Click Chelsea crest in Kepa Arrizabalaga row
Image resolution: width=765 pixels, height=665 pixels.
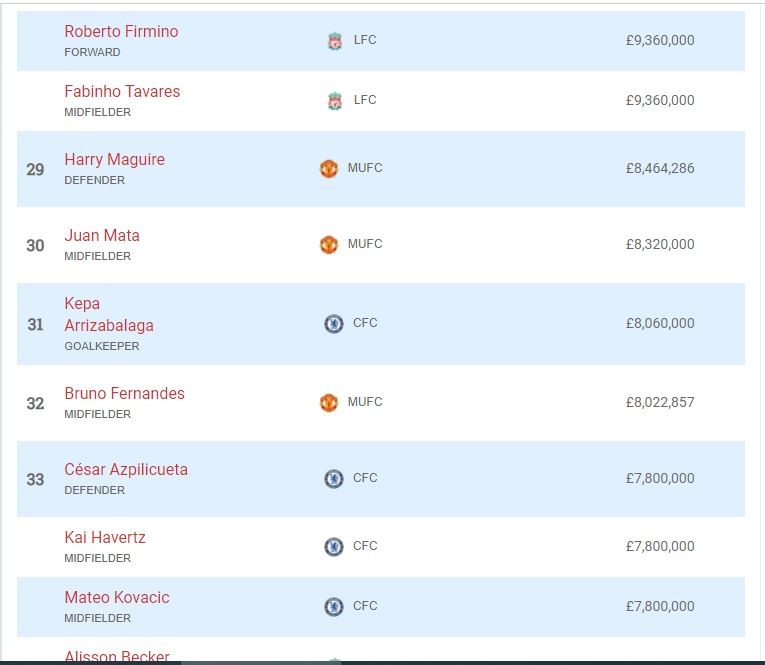coord(334,324)
